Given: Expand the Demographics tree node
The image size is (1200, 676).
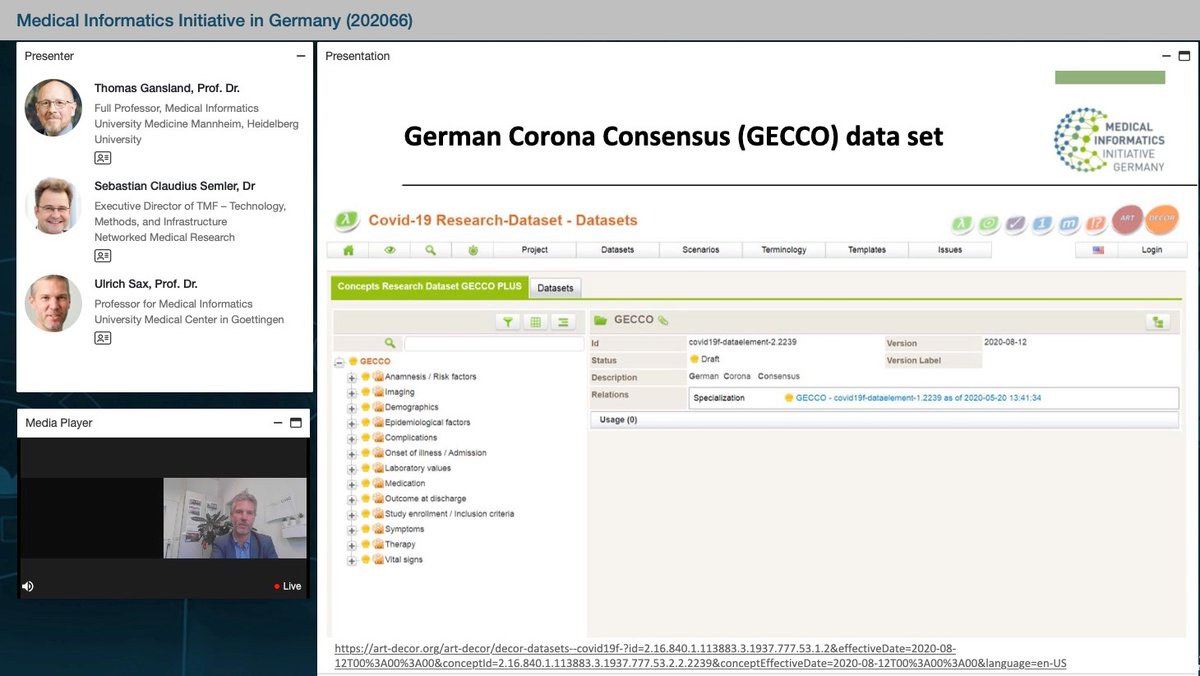Looking at the screenshot, I should tap(352, 408).
